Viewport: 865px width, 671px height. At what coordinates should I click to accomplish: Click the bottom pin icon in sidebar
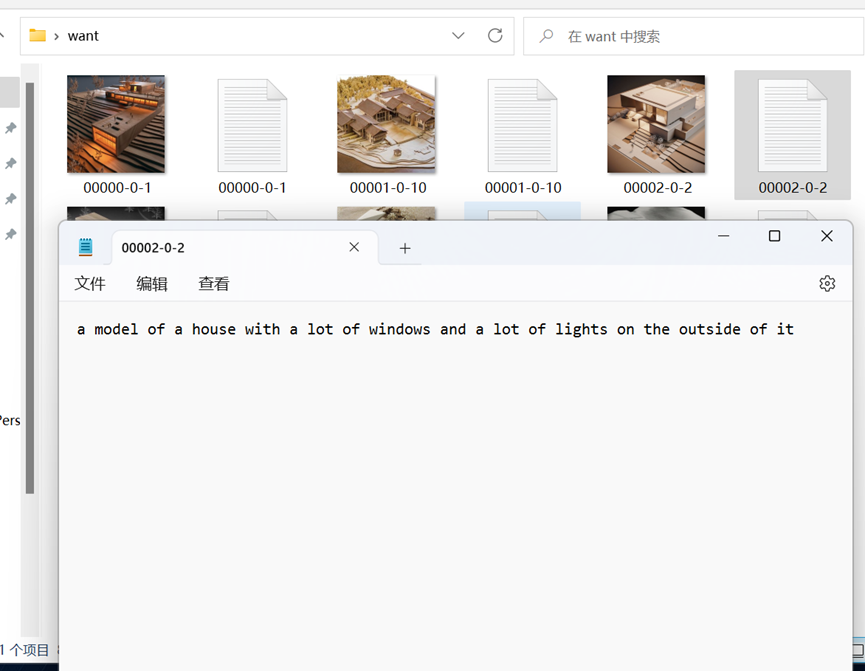coord(10,234)
